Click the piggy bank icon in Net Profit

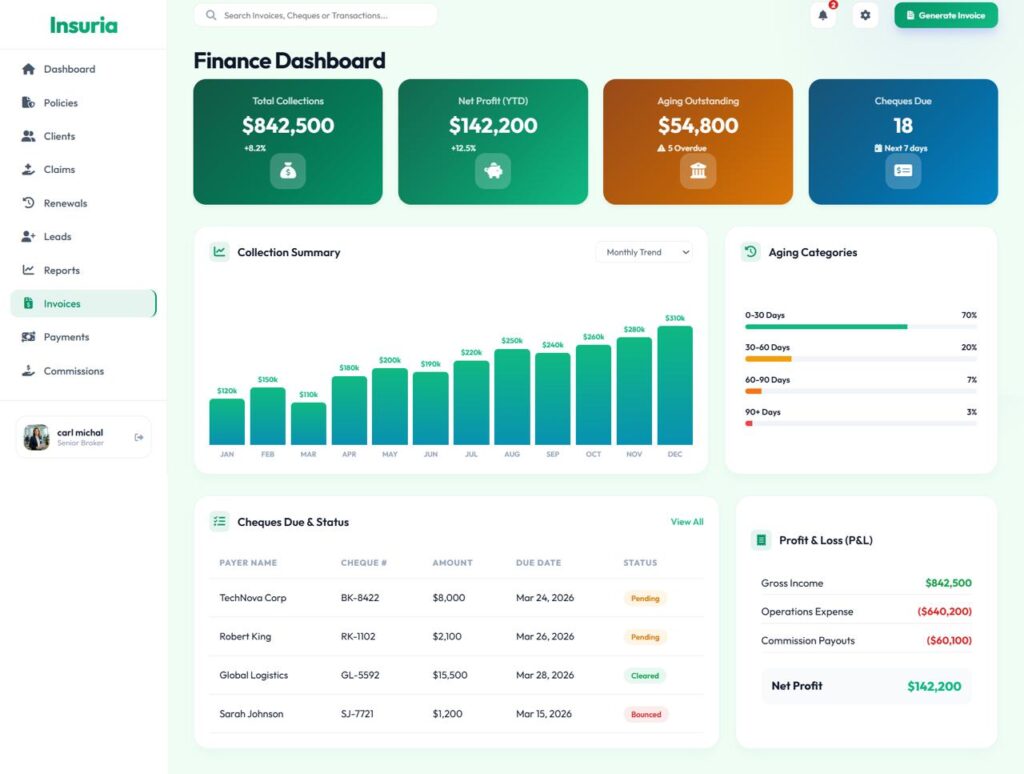493,171
